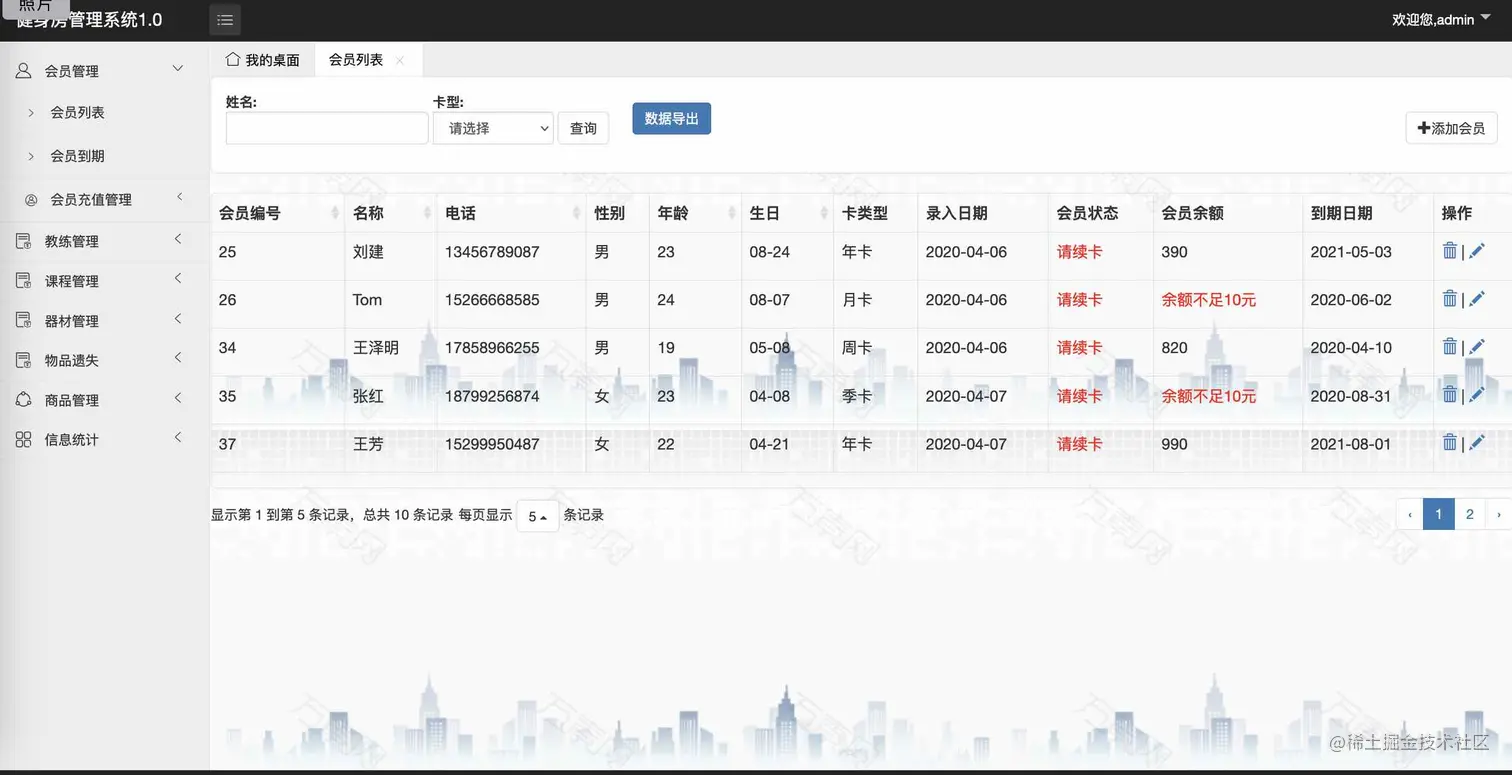The image size is (1512, 775).
Task: Toggle the sidebar menu list icon
Action: (x=225, y=20)
